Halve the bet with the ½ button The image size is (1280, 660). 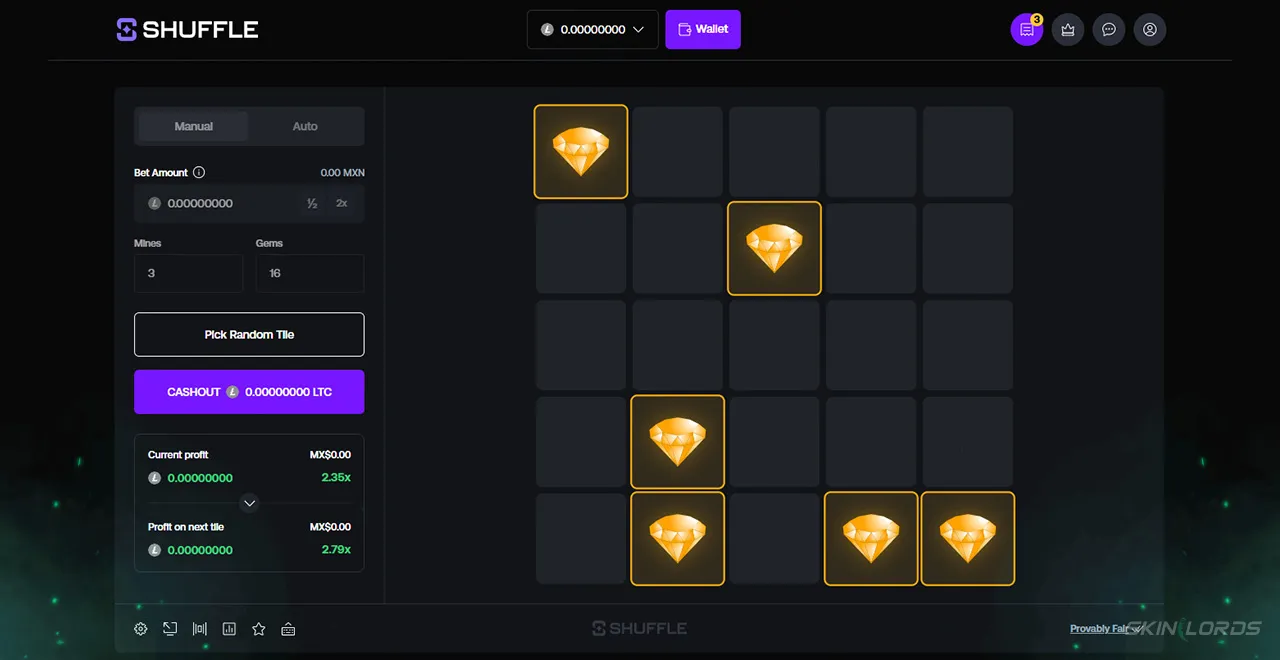point(312,203)
